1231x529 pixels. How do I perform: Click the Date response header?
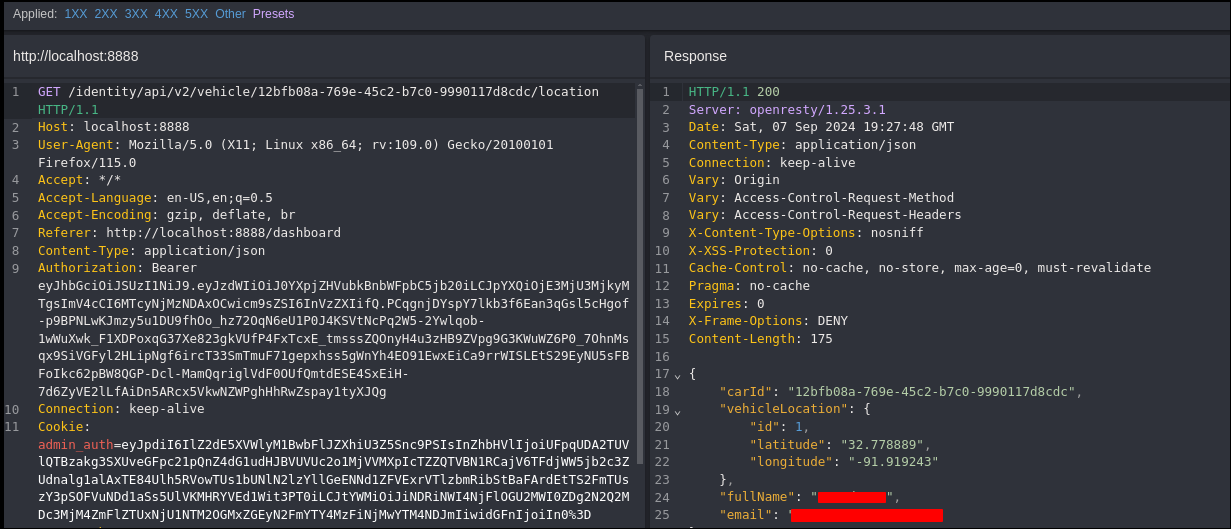[x=821, y=127]
